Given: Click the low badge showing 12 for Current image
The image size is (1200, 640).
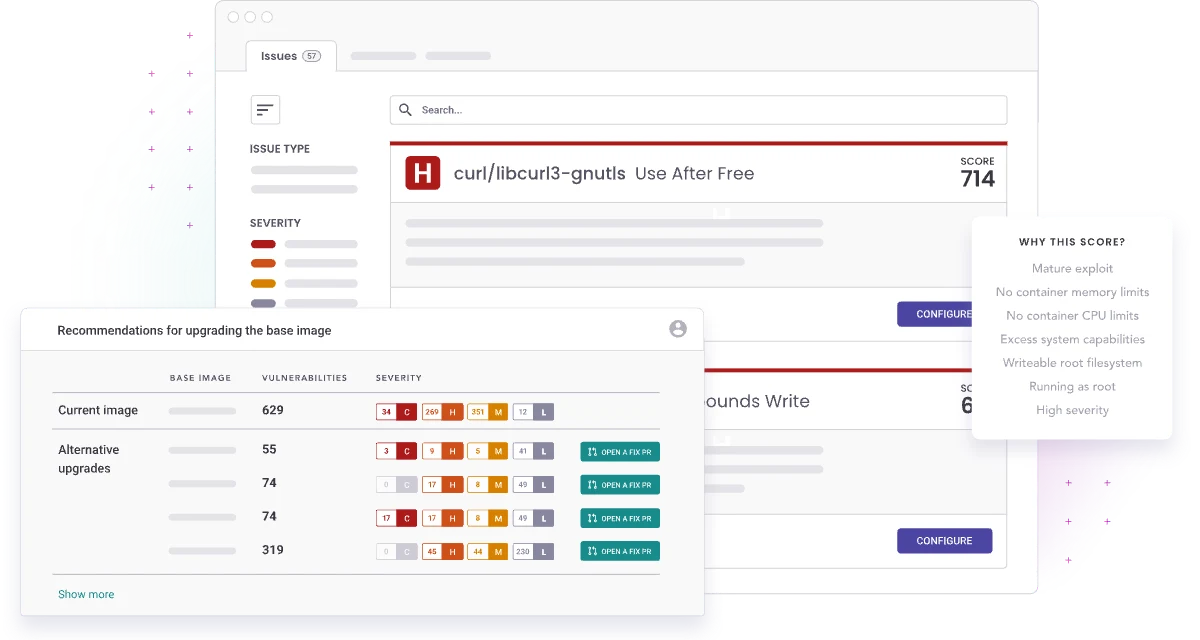Looking at the screenshot, I should [x=533, y=411].
